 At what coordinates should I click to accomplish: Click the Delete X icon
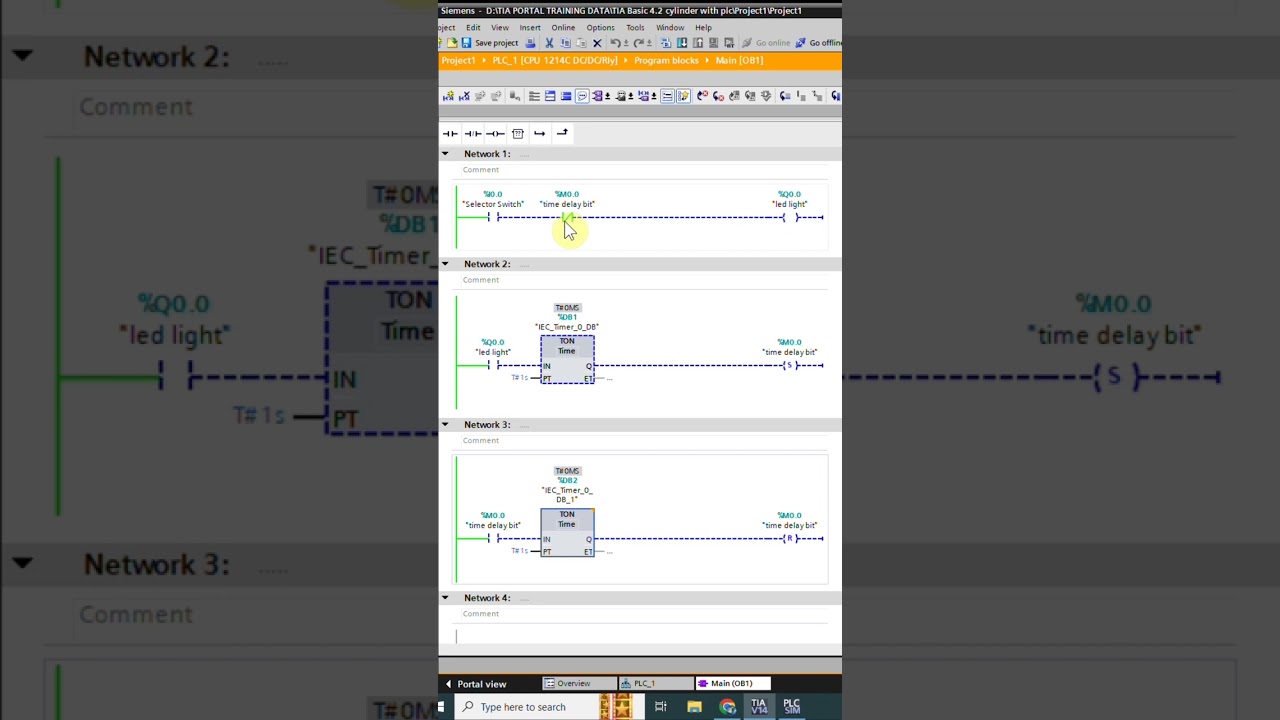click(x=597, y=43)
